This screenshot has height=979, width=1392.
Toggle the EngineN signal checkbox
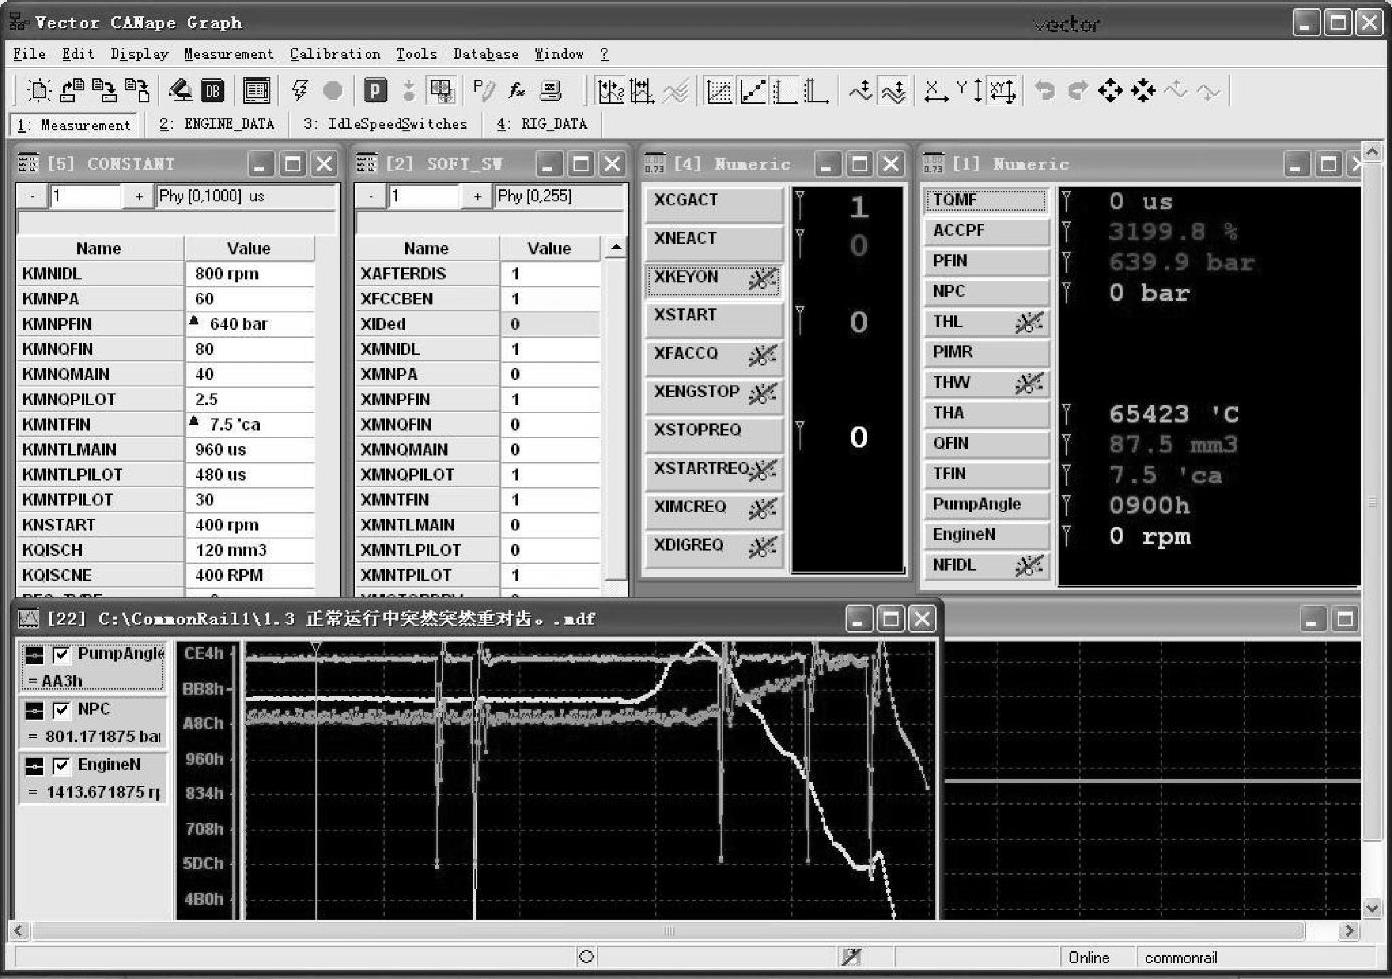[62, 766]
